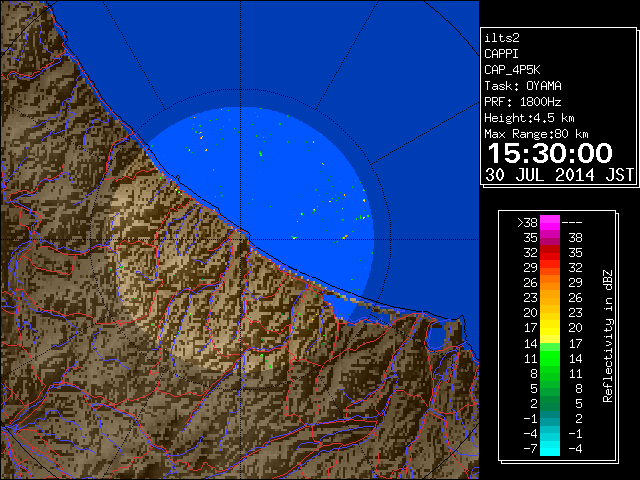Pick the cyan -7 to -4 swatch
Viewport: 640px width, 480px height.
[x=550, y=448]
